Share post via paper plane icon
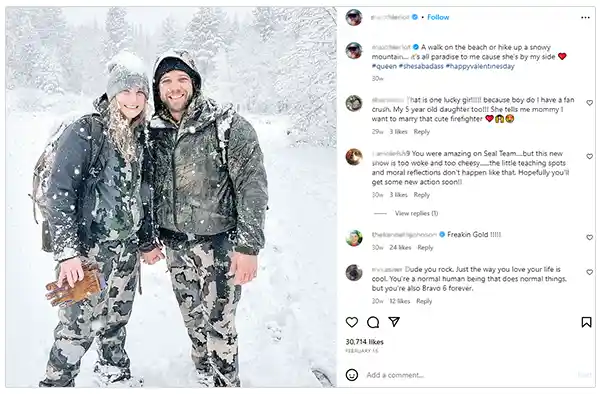Screen dimensions: 600x394 point(394,322)
